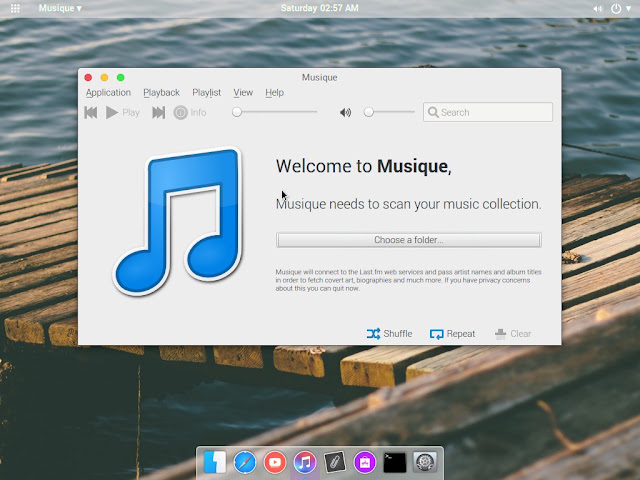Viewport: 640px width, 480px height.
Task: Open the Playback menu
Action: (x=161, y=93)
